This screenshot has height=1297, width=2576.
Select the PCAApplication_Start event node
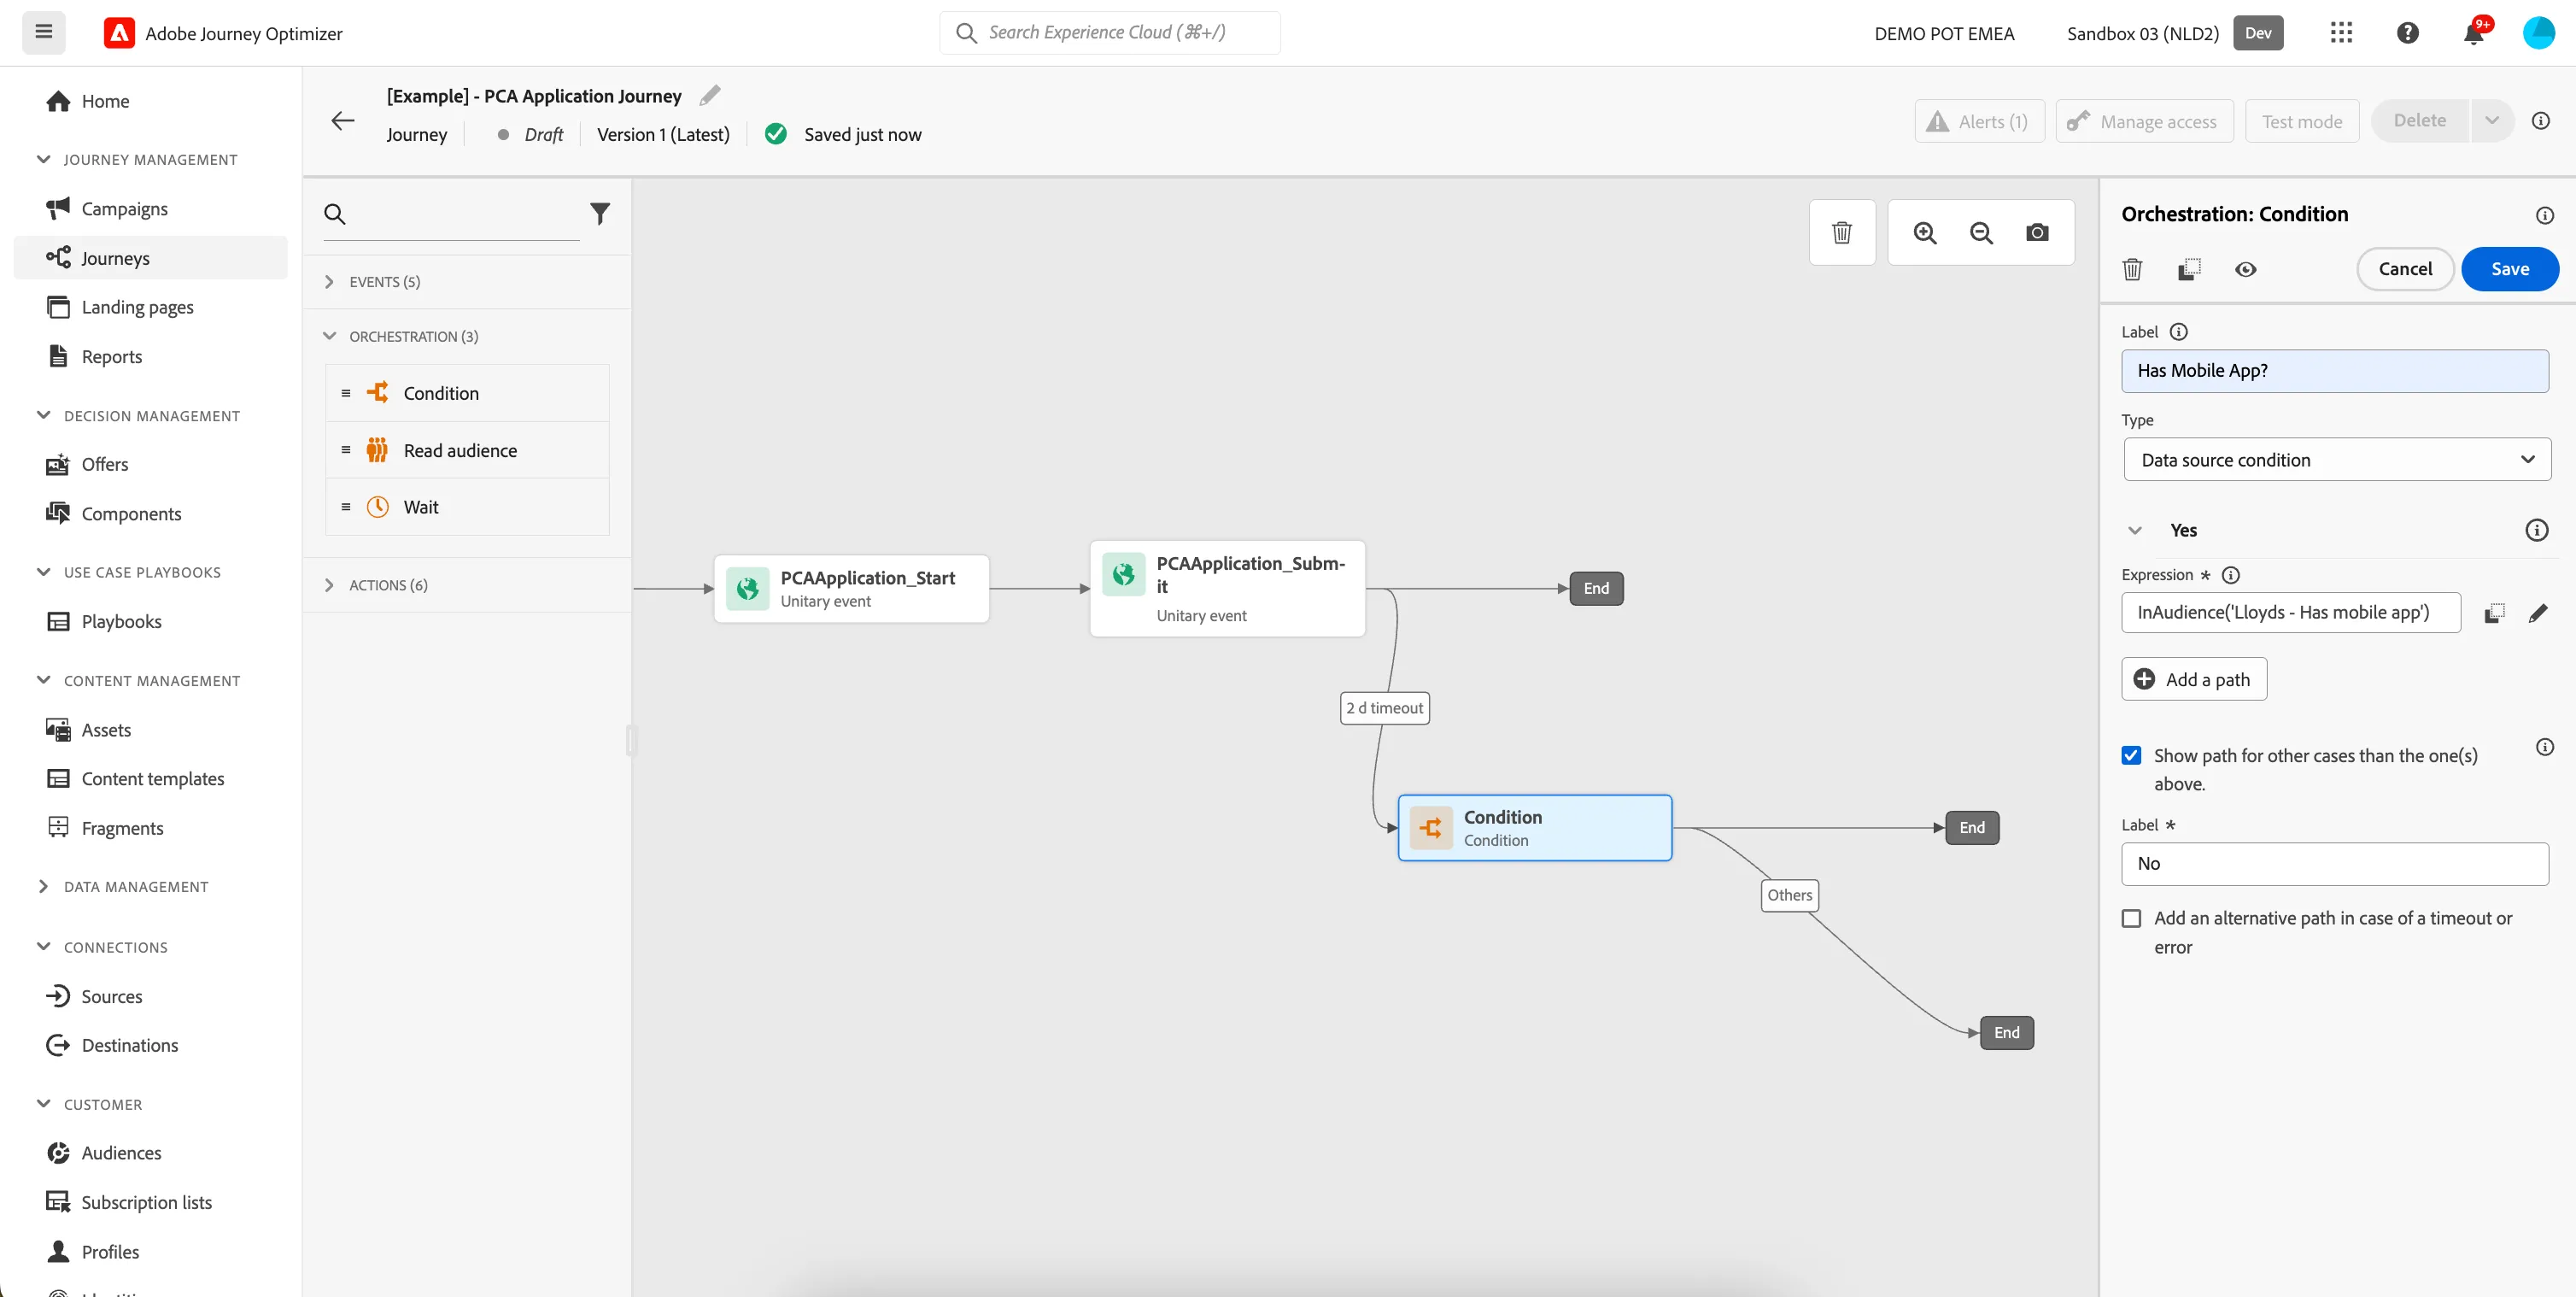(x=852, y=589)
